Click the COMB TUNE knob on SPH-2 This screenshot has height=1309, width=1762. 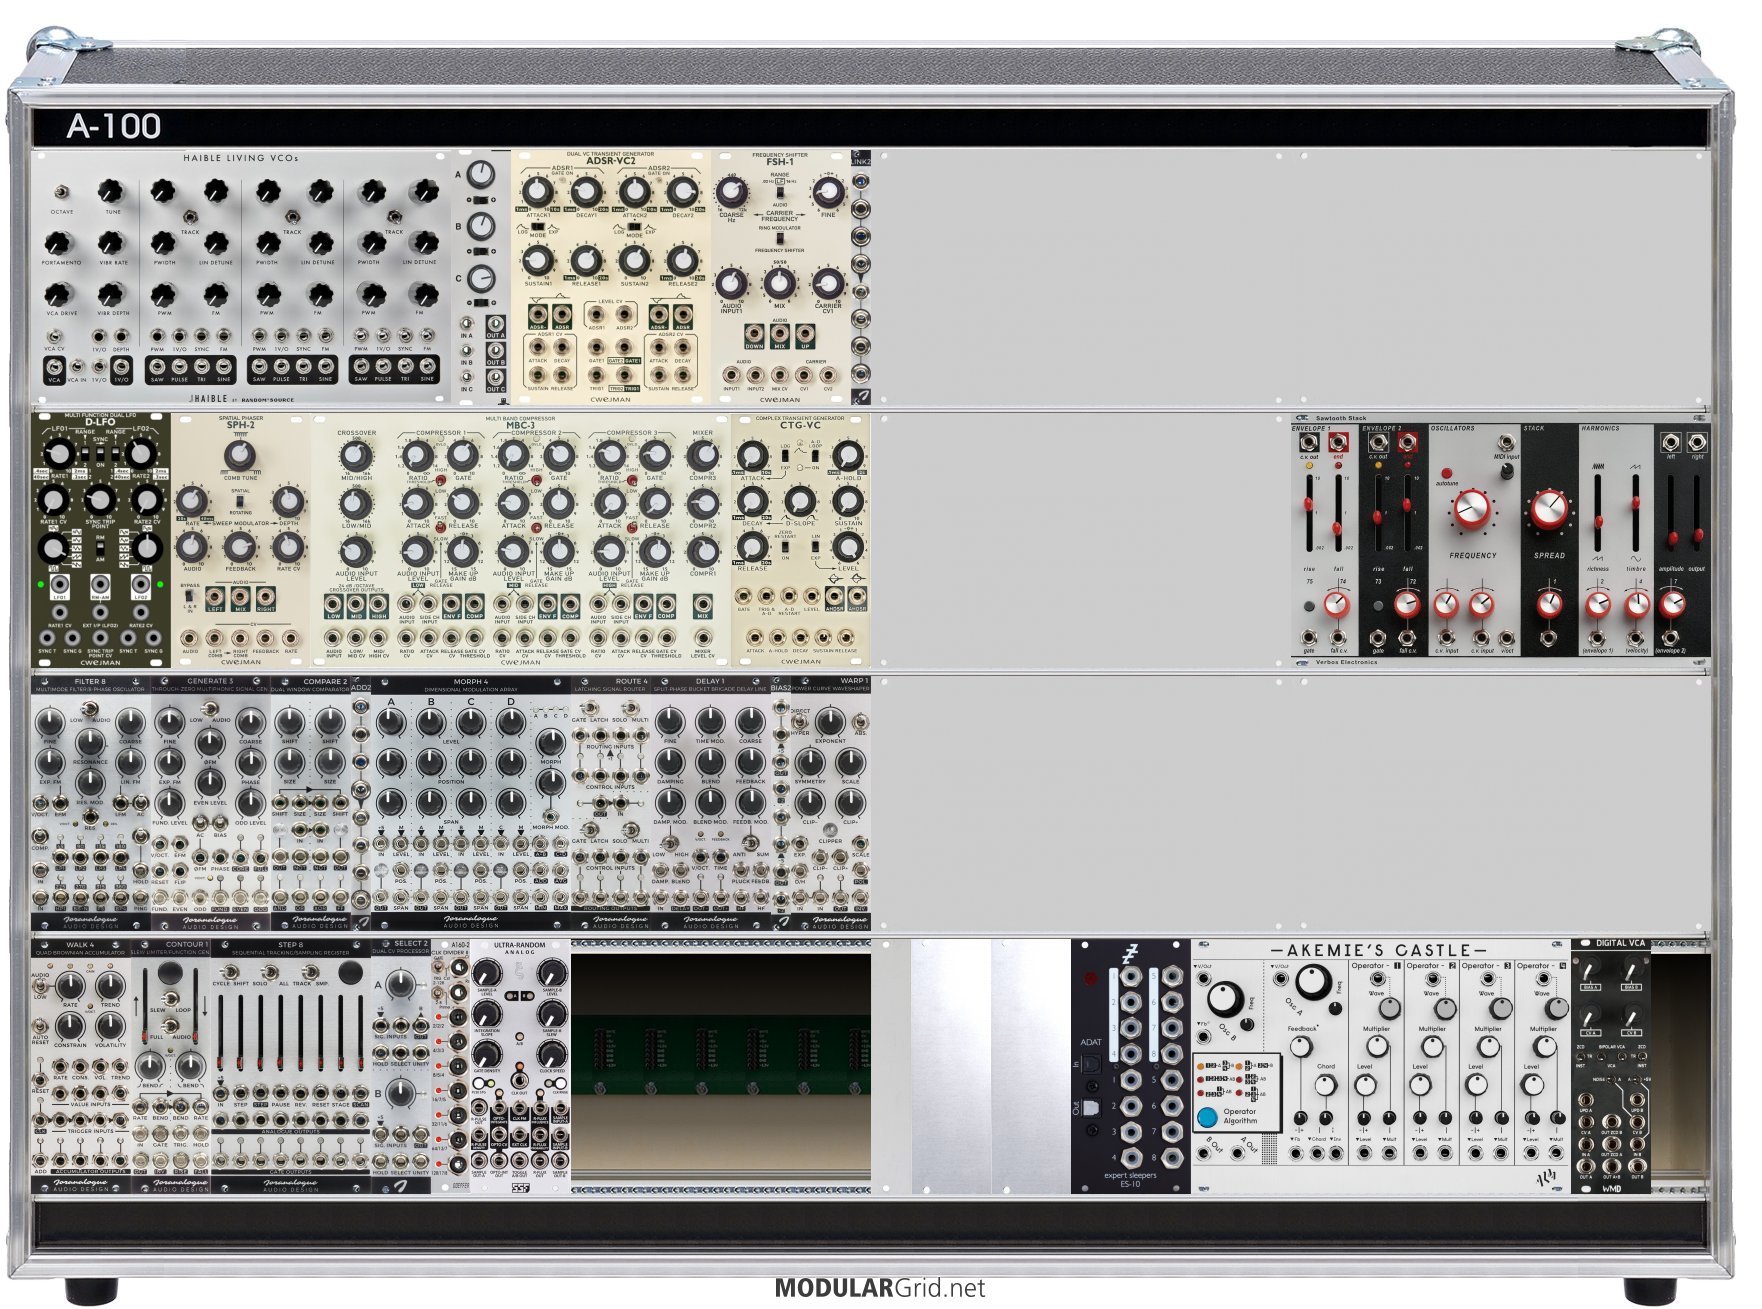click(x=239, y=455)
